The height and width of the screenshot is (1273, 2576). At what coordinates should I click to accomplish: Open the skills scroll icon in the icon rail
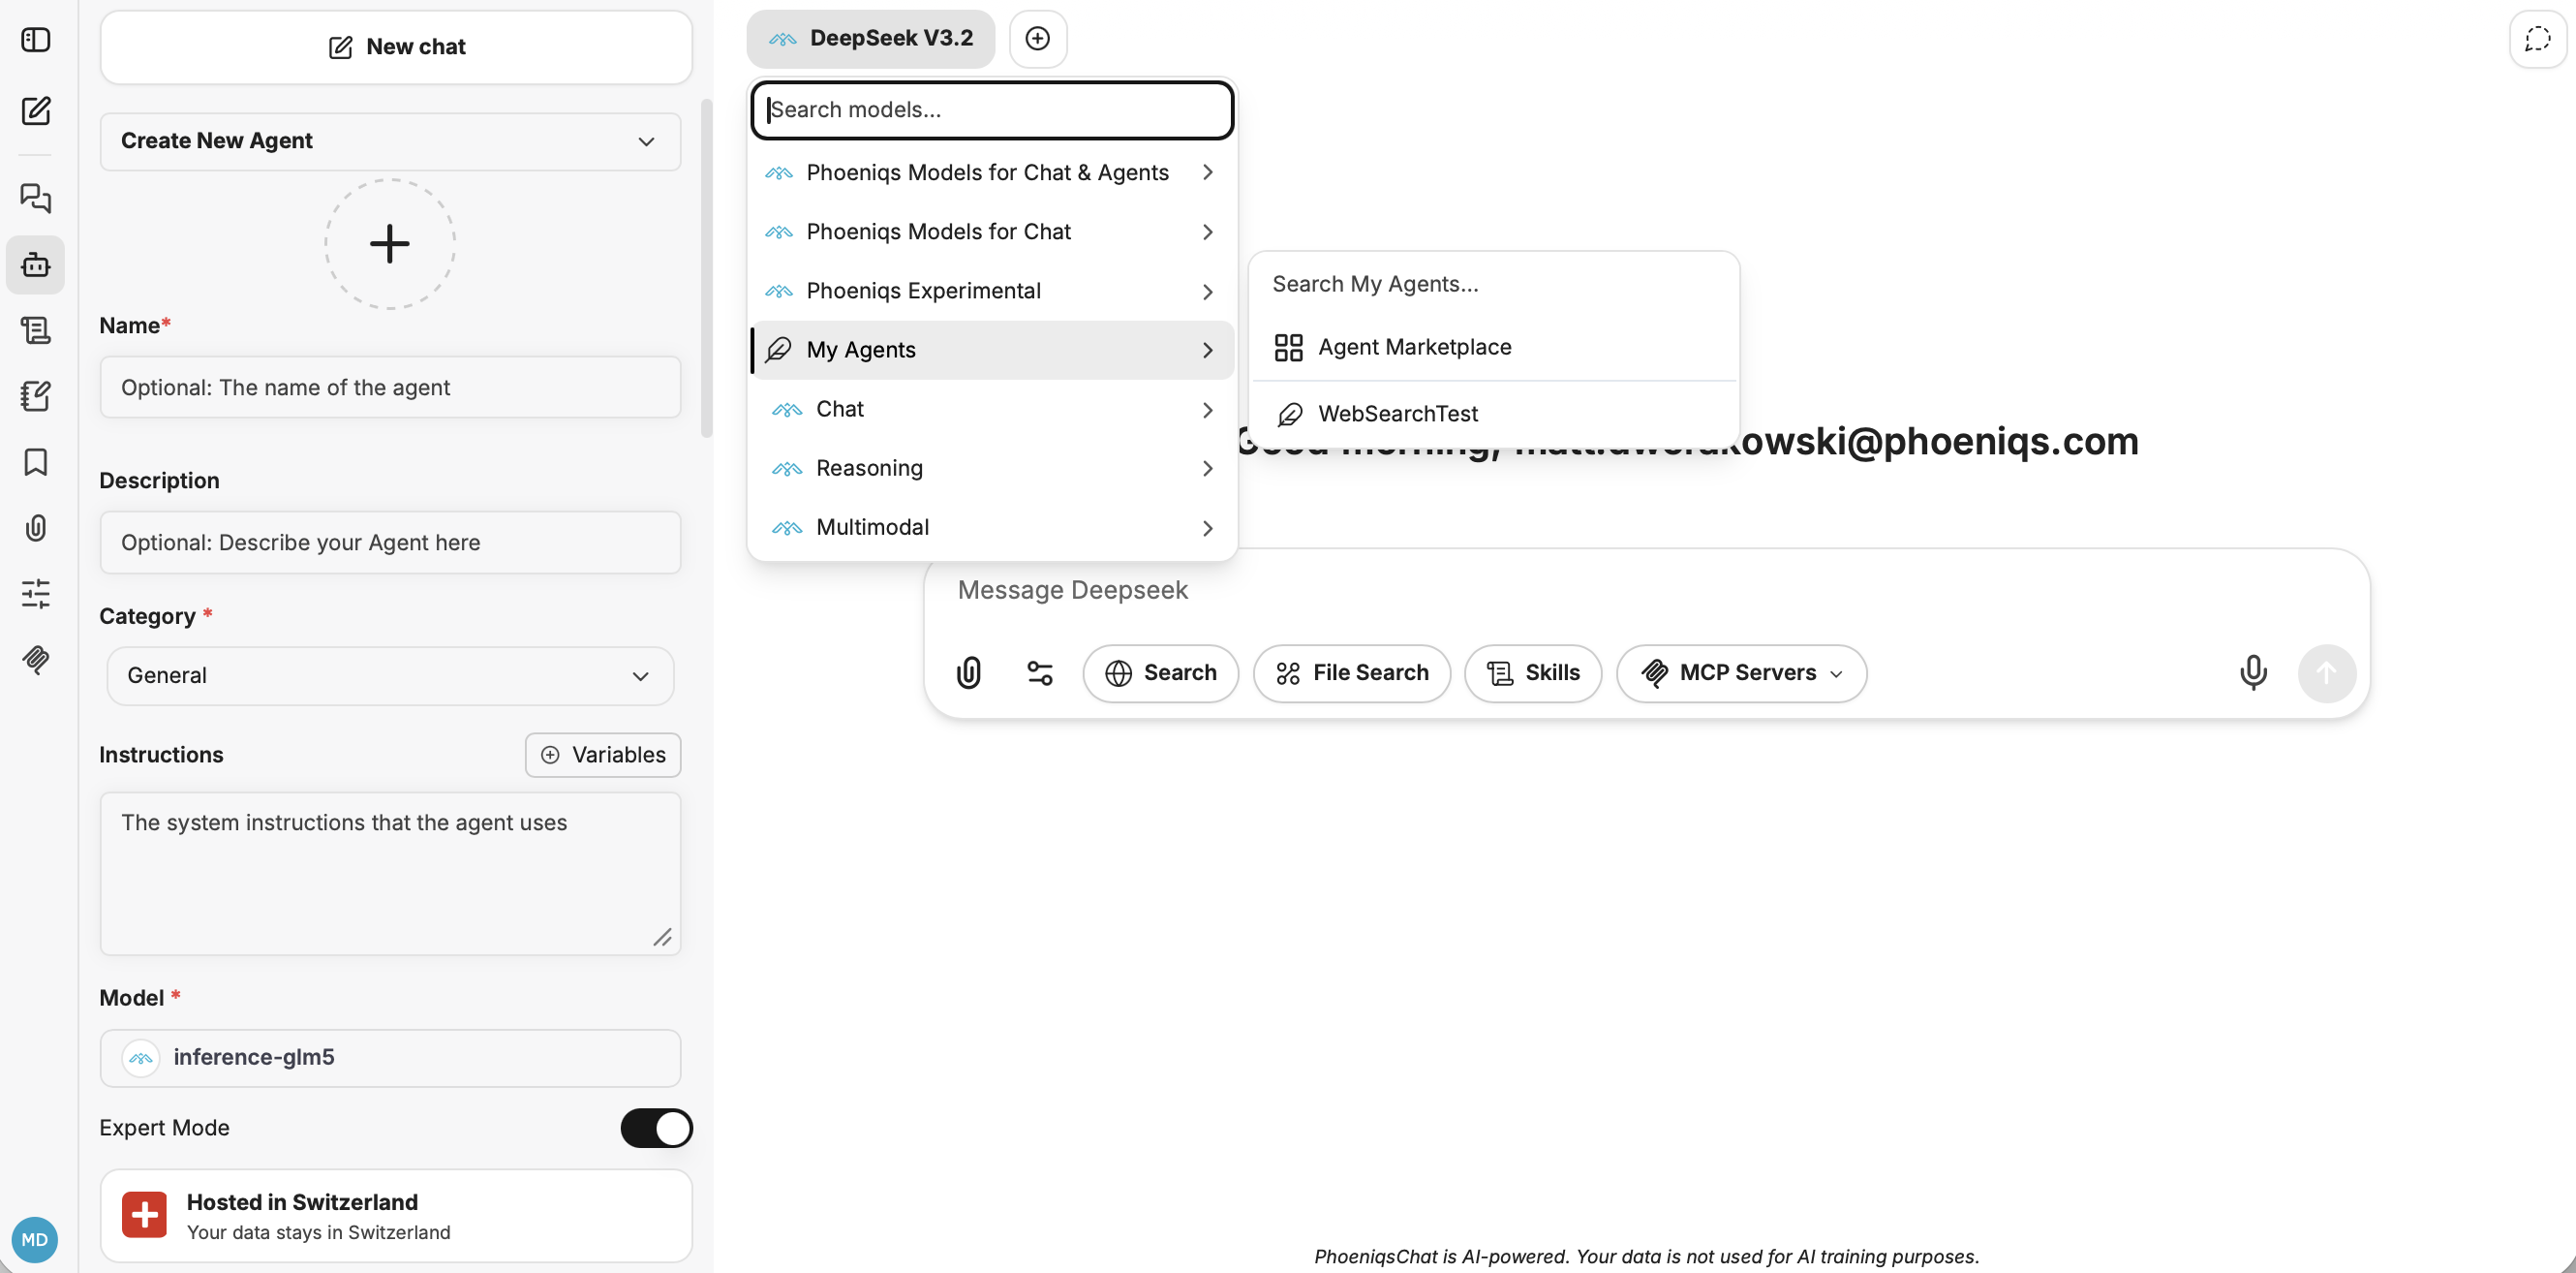coord(36,330)
